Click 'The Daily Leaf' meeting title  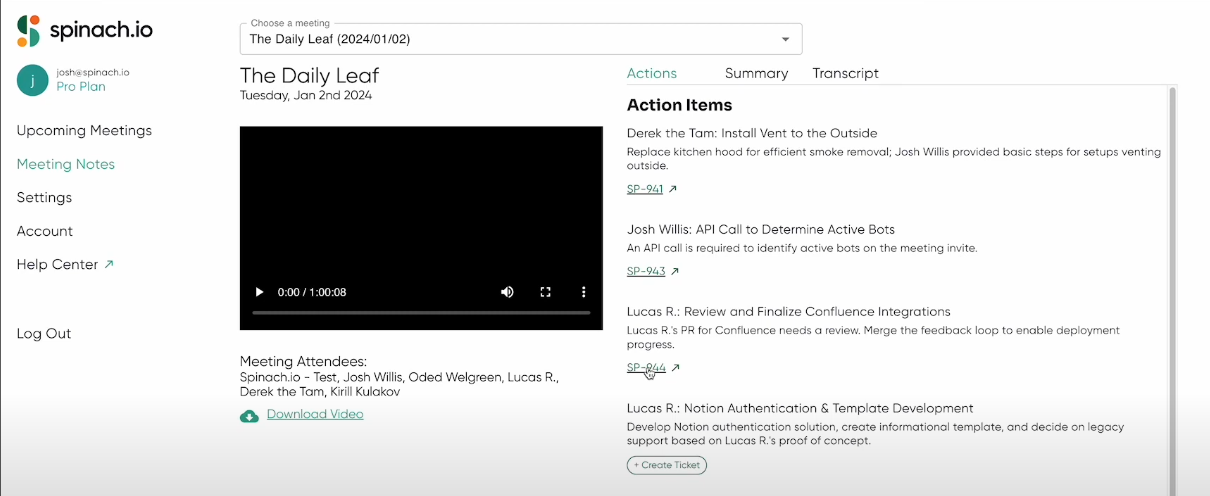[x=310, y=76]
